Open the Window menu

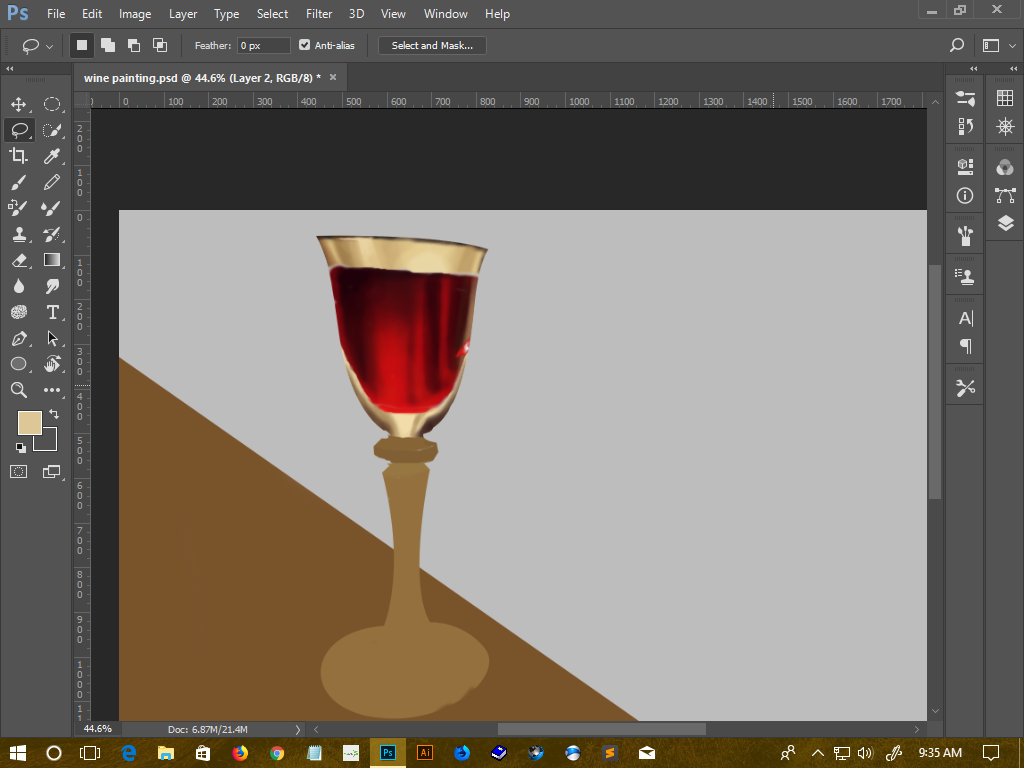[445, 14]
